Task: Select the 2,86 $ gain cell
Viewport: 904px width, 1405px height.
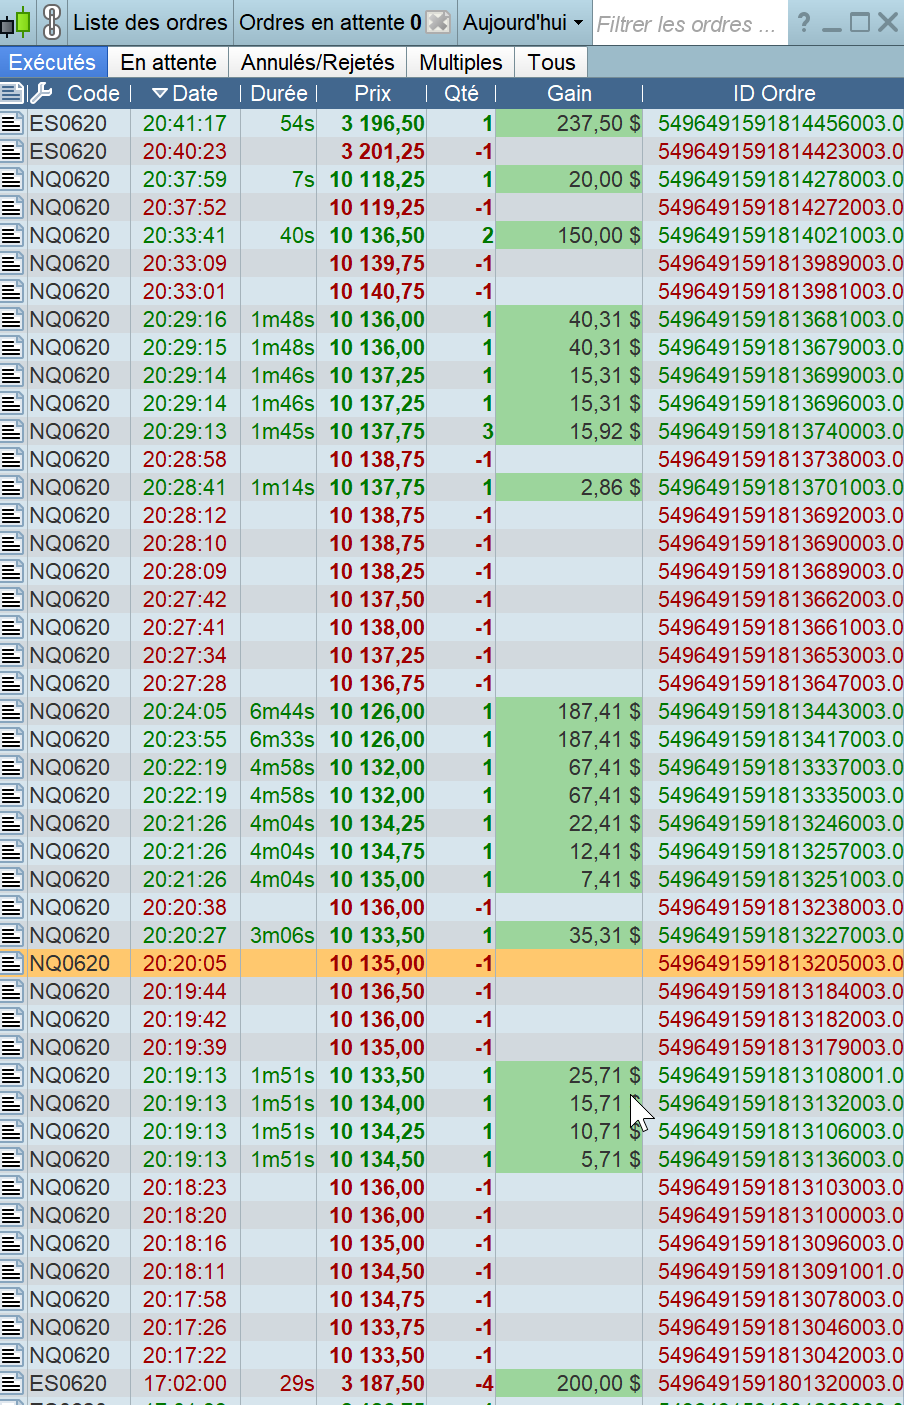Action: coord(569,488)
